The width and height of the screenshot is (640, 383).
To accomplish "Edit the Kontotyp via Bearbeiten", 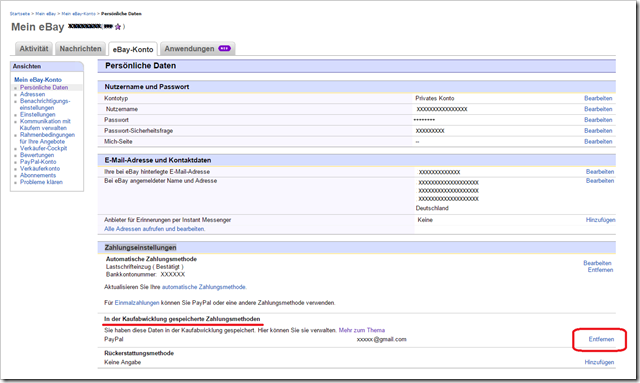I will tap(598, 98).
